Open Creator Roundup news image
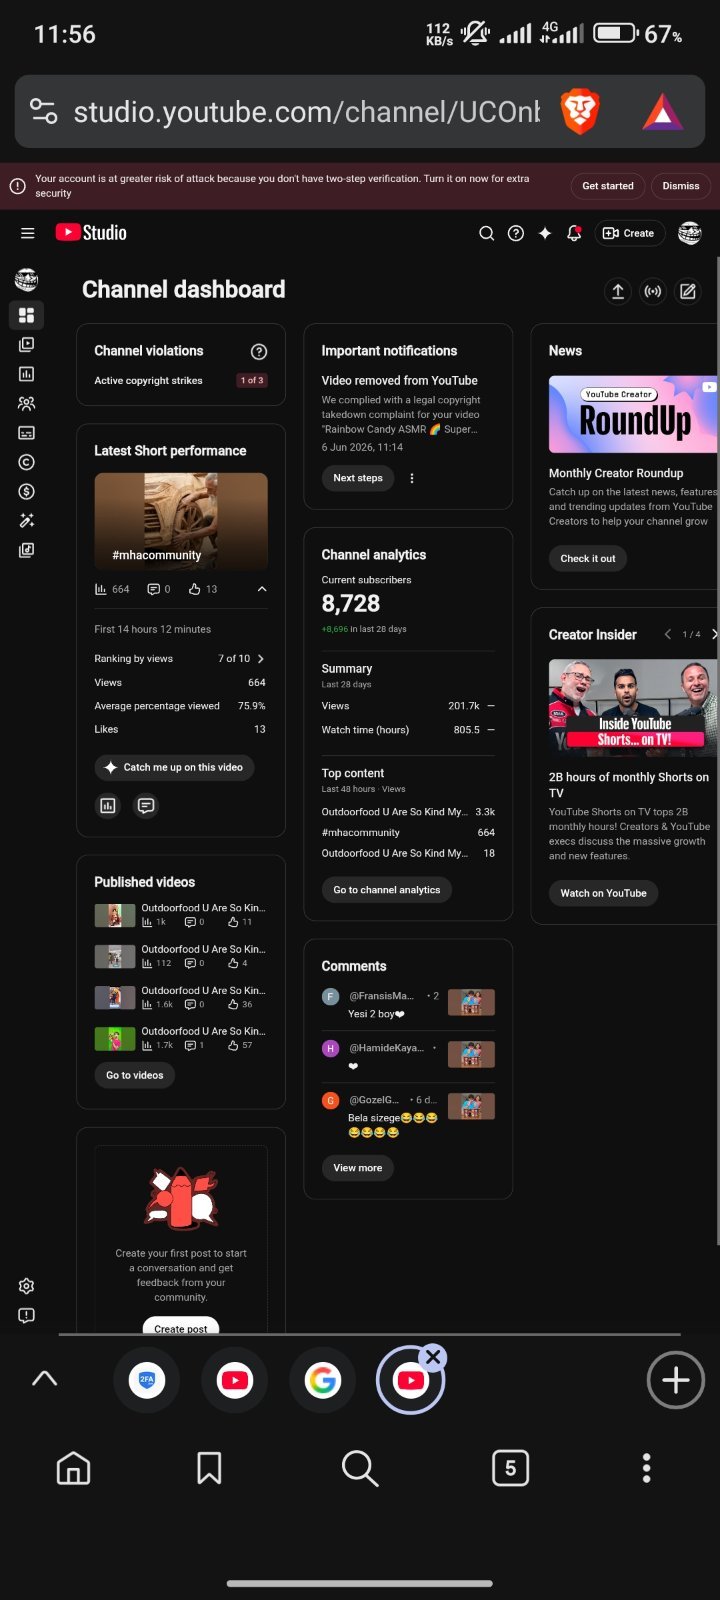This screenshot has height=1600, width=720. [634, 415]
